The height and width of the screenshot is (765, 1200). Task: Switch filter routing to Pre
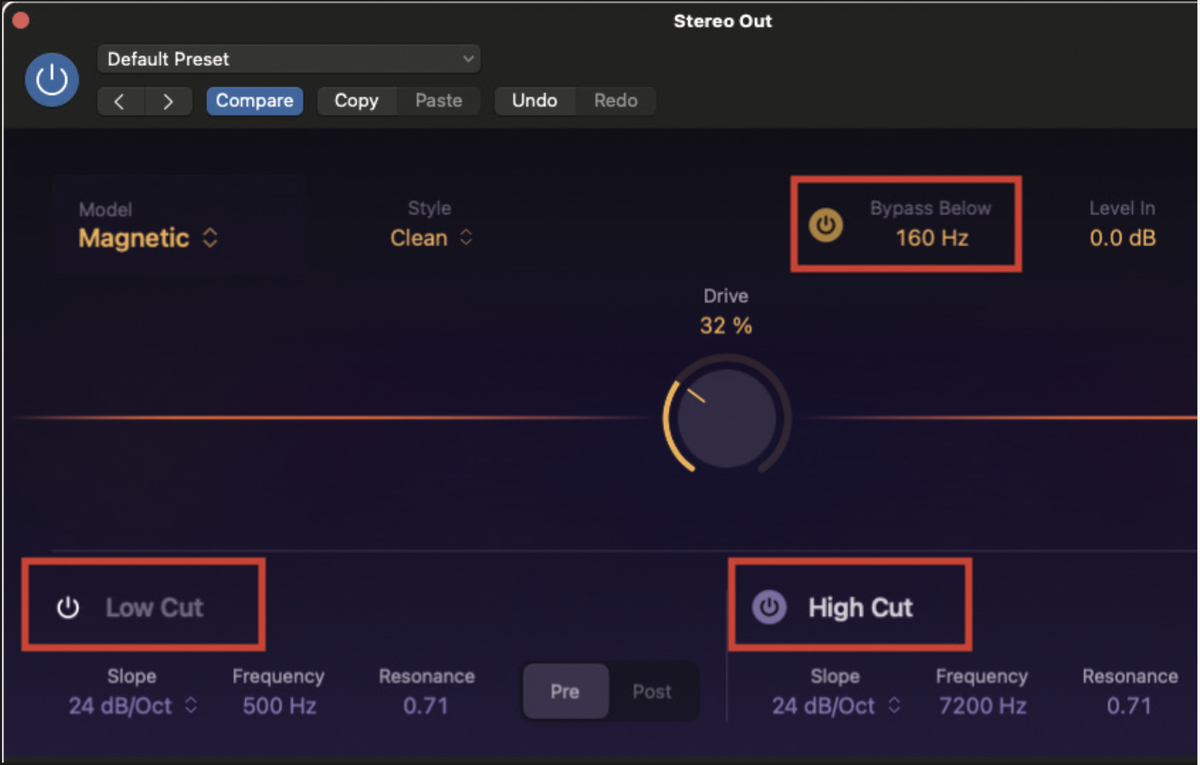pos(566,691)
